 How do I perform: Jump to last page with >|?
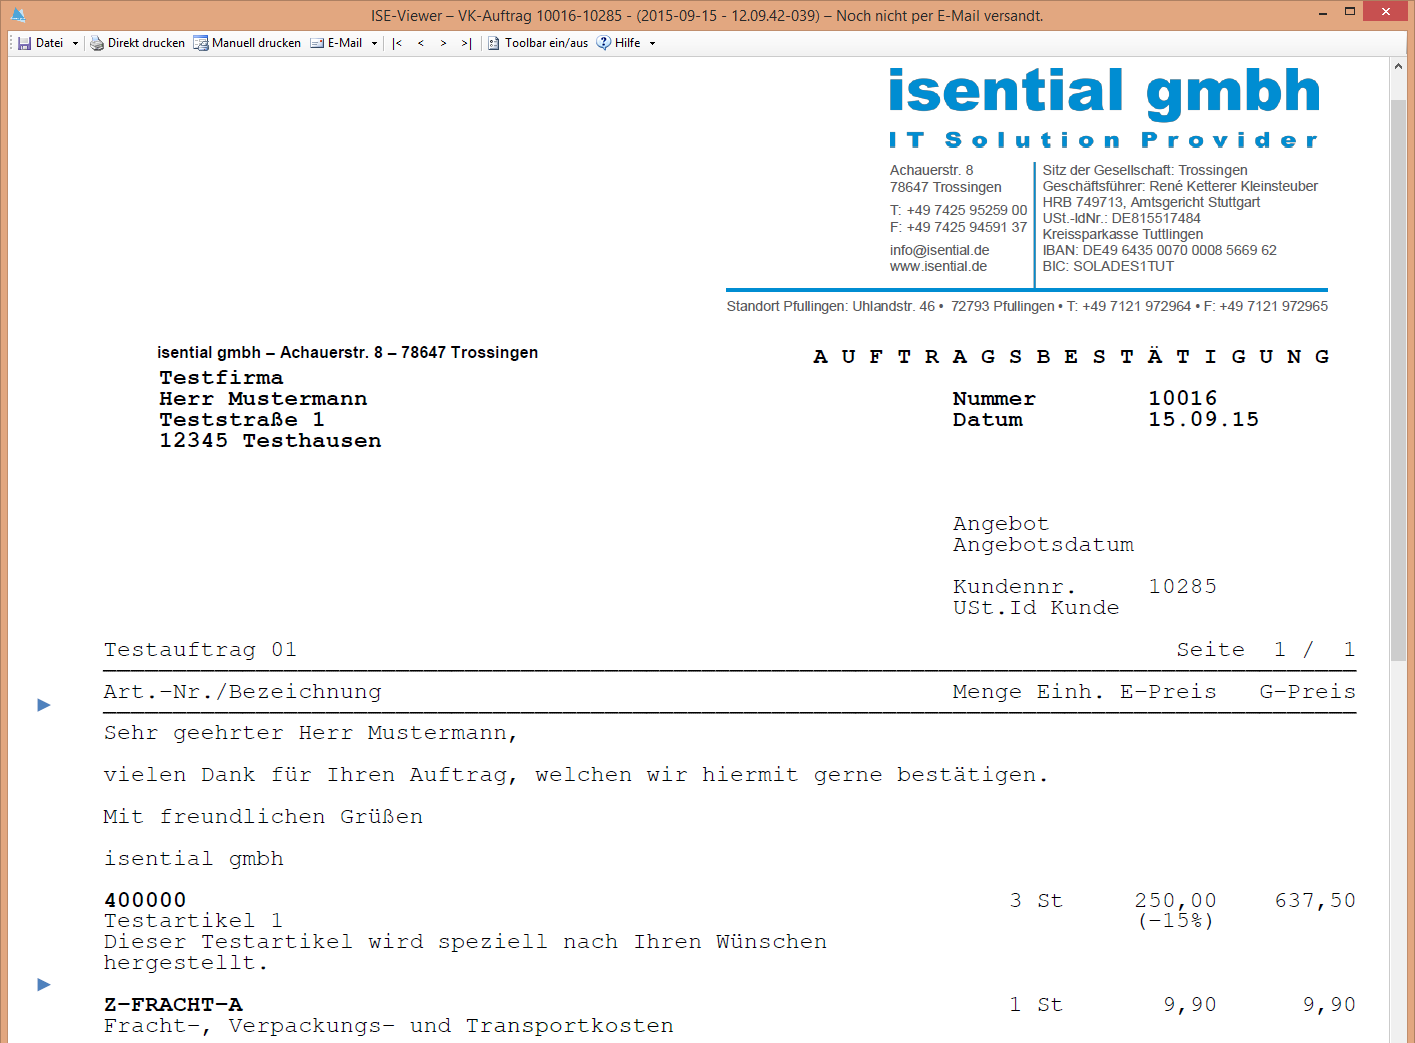466,43
